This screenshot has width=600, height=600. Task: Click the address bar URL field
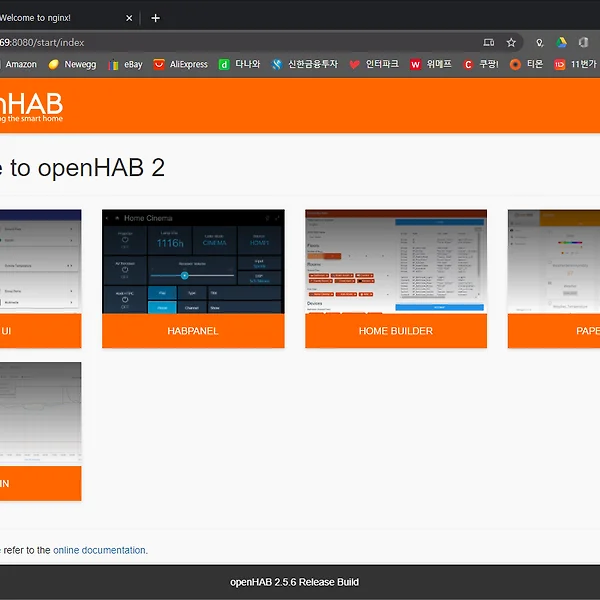point(237,42)
